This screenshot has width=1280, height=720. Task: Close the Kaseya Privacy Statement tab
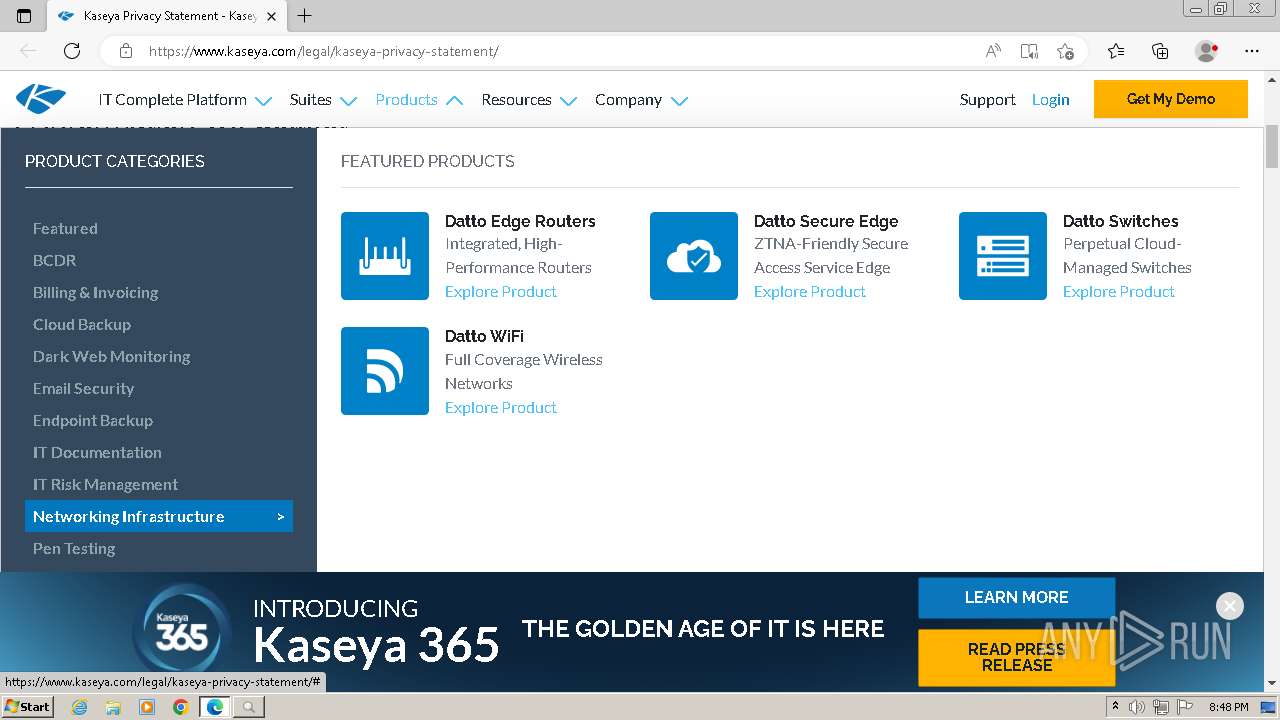(x=271, y=16)
